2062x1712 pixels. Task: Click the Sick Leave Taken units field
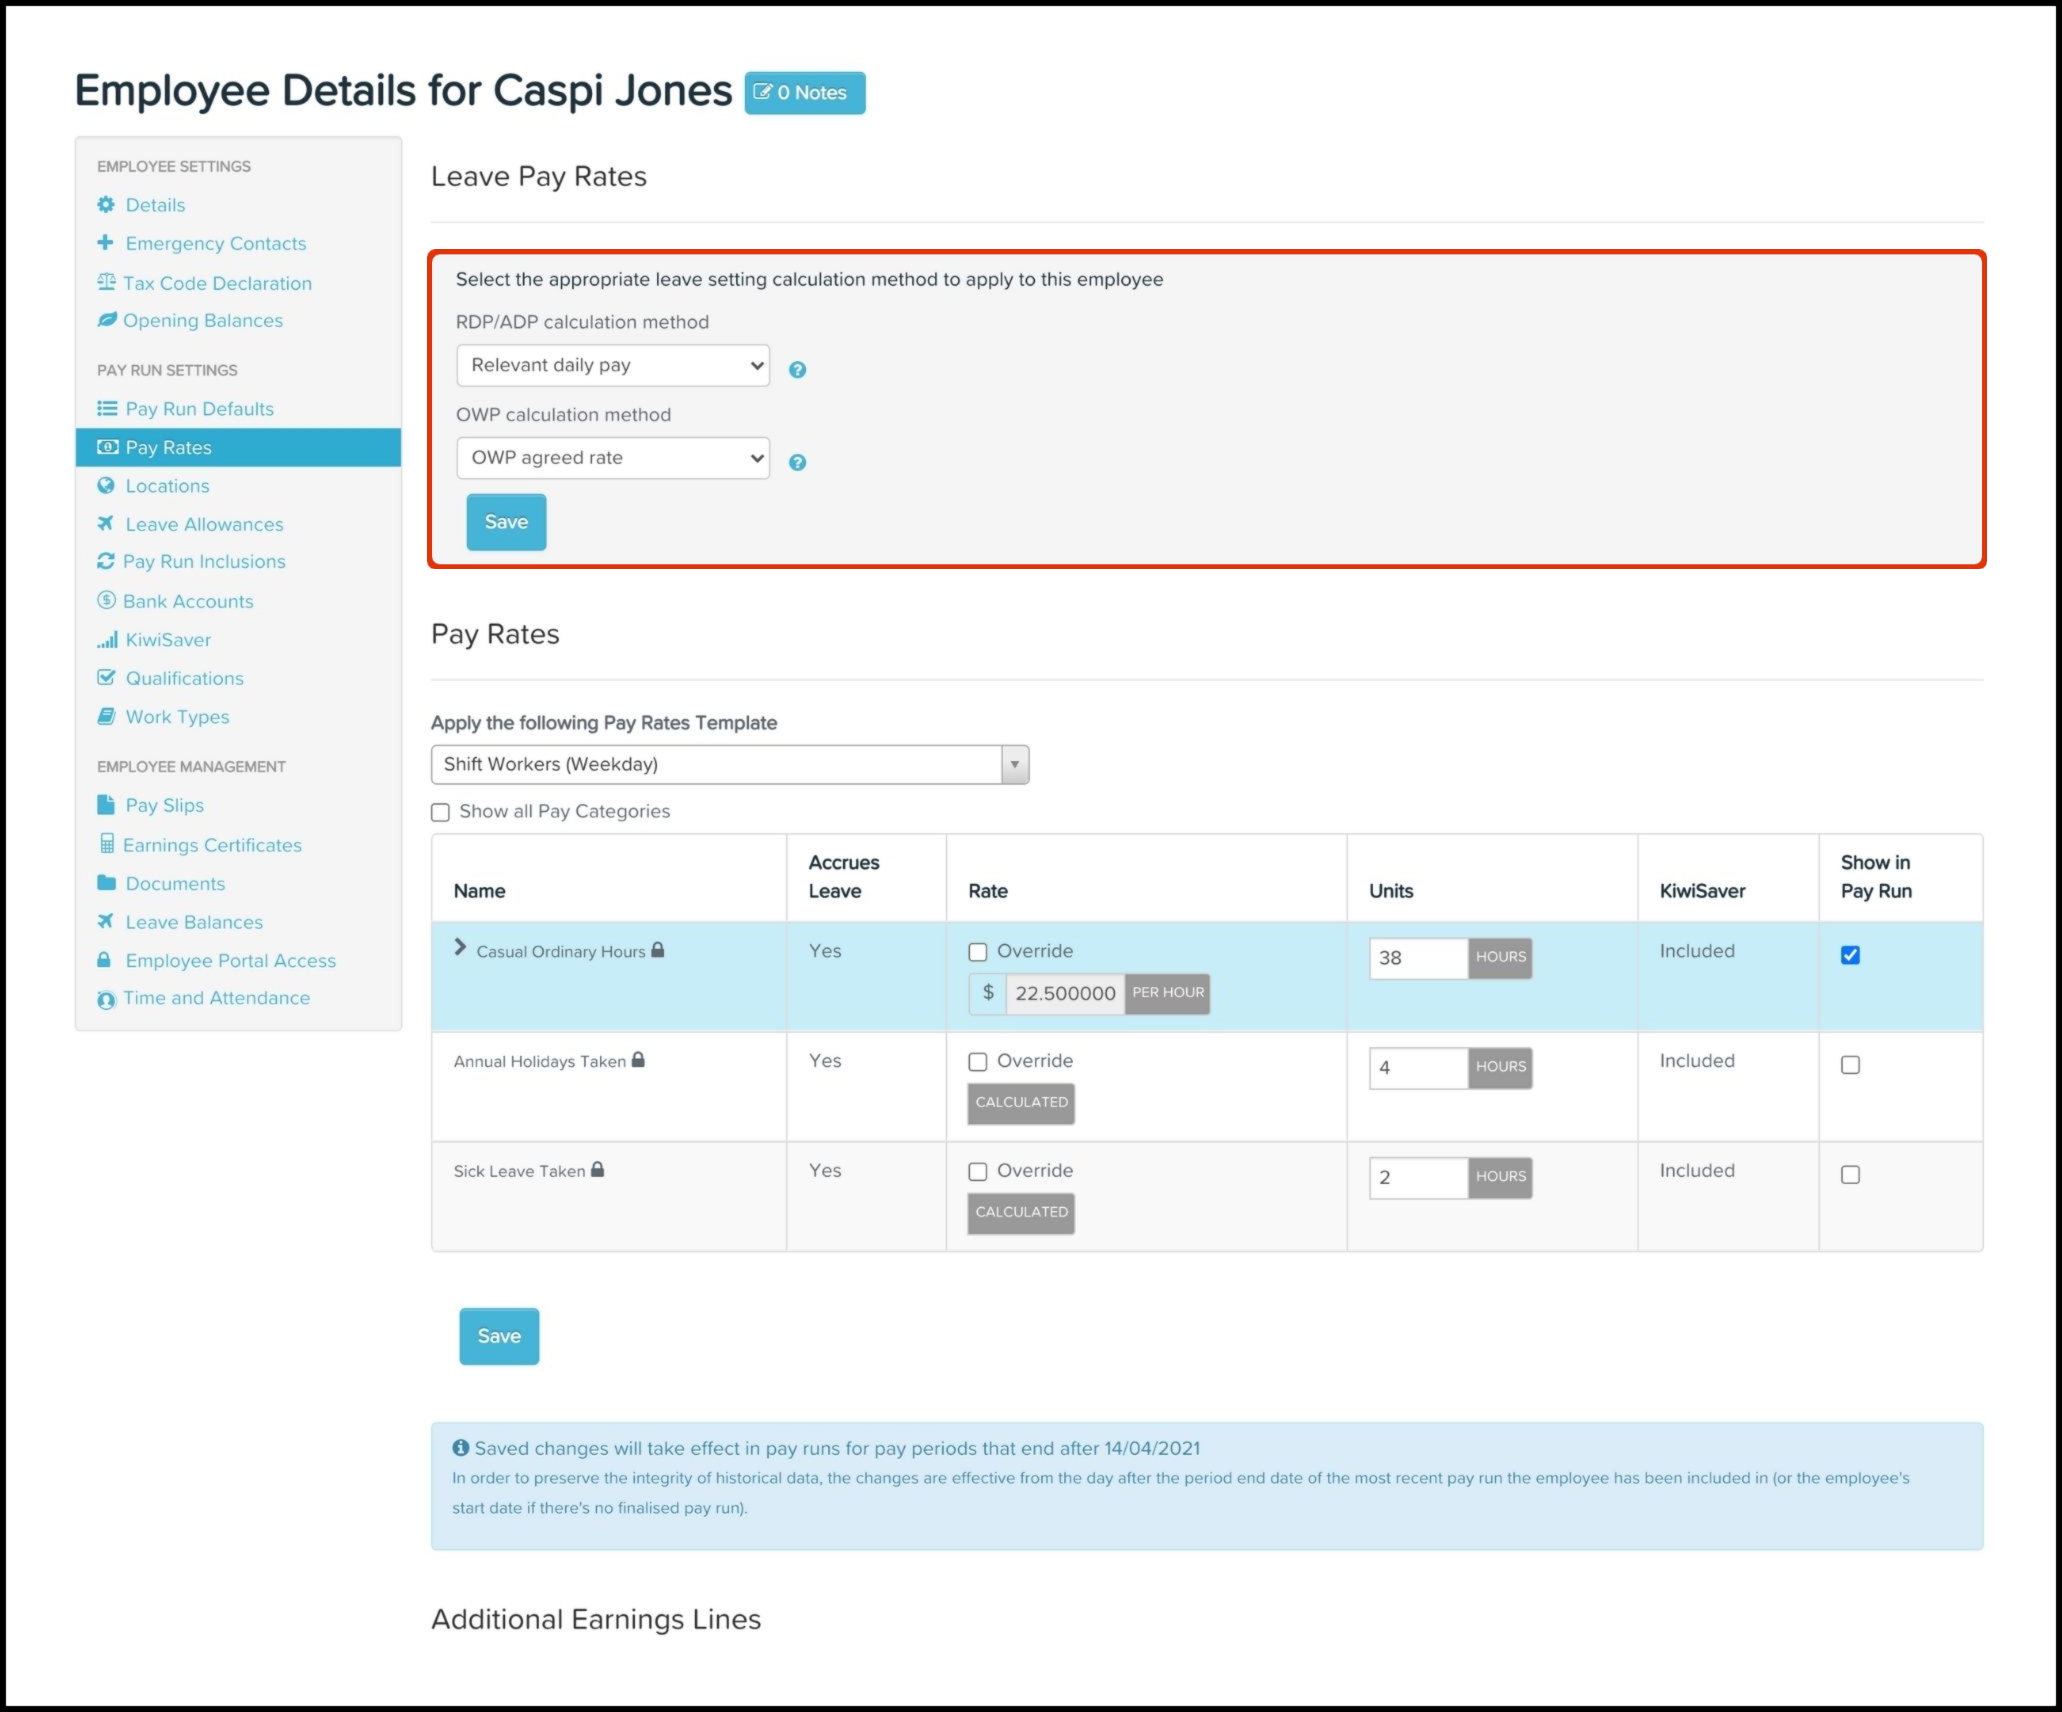coord(1417,1178)
